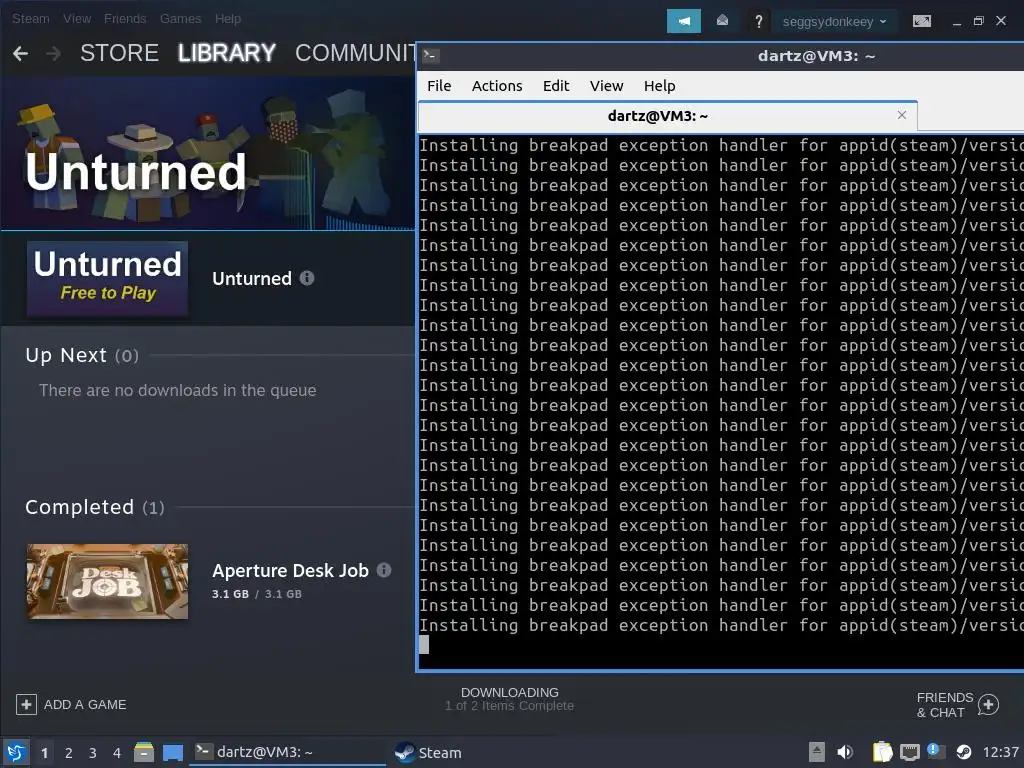Image resolution: width=1024 pixels, height=768 pixels.
Task: Open the View menu in Steam
Action: tap(77, 18)
